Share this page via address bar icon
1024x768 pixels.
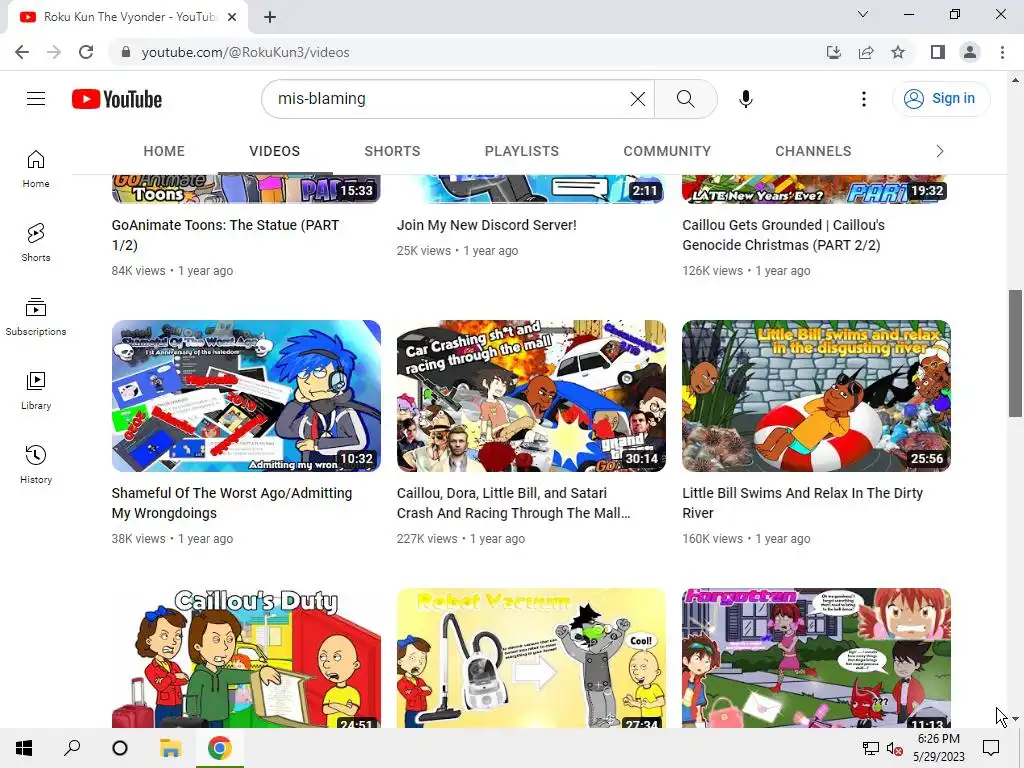coord(866,52)
